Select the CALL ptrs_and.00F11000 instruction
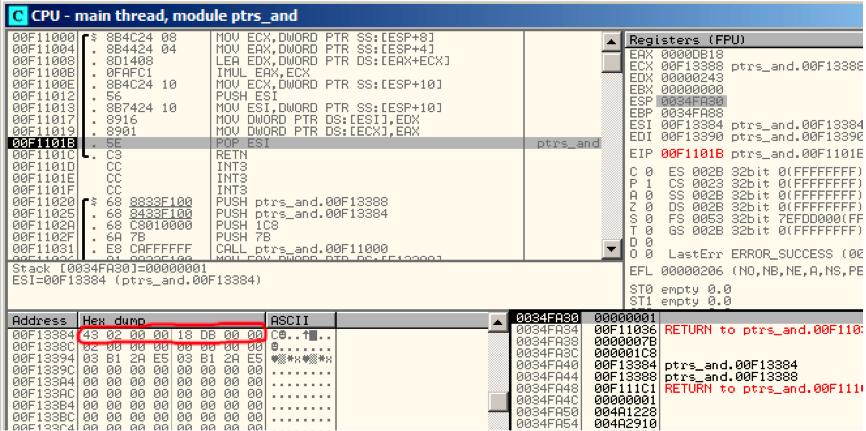 [305, 248]
